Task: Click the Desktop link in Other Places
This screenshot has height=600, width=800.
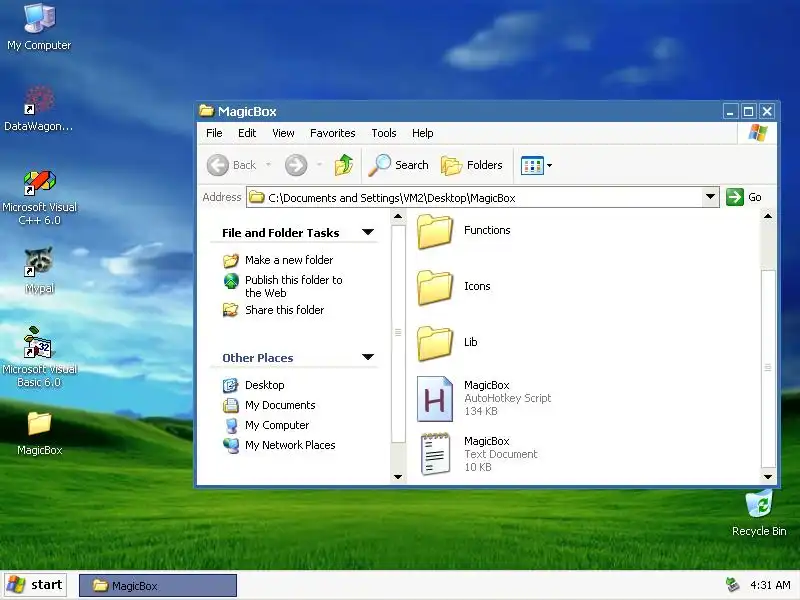Action: 264,385
